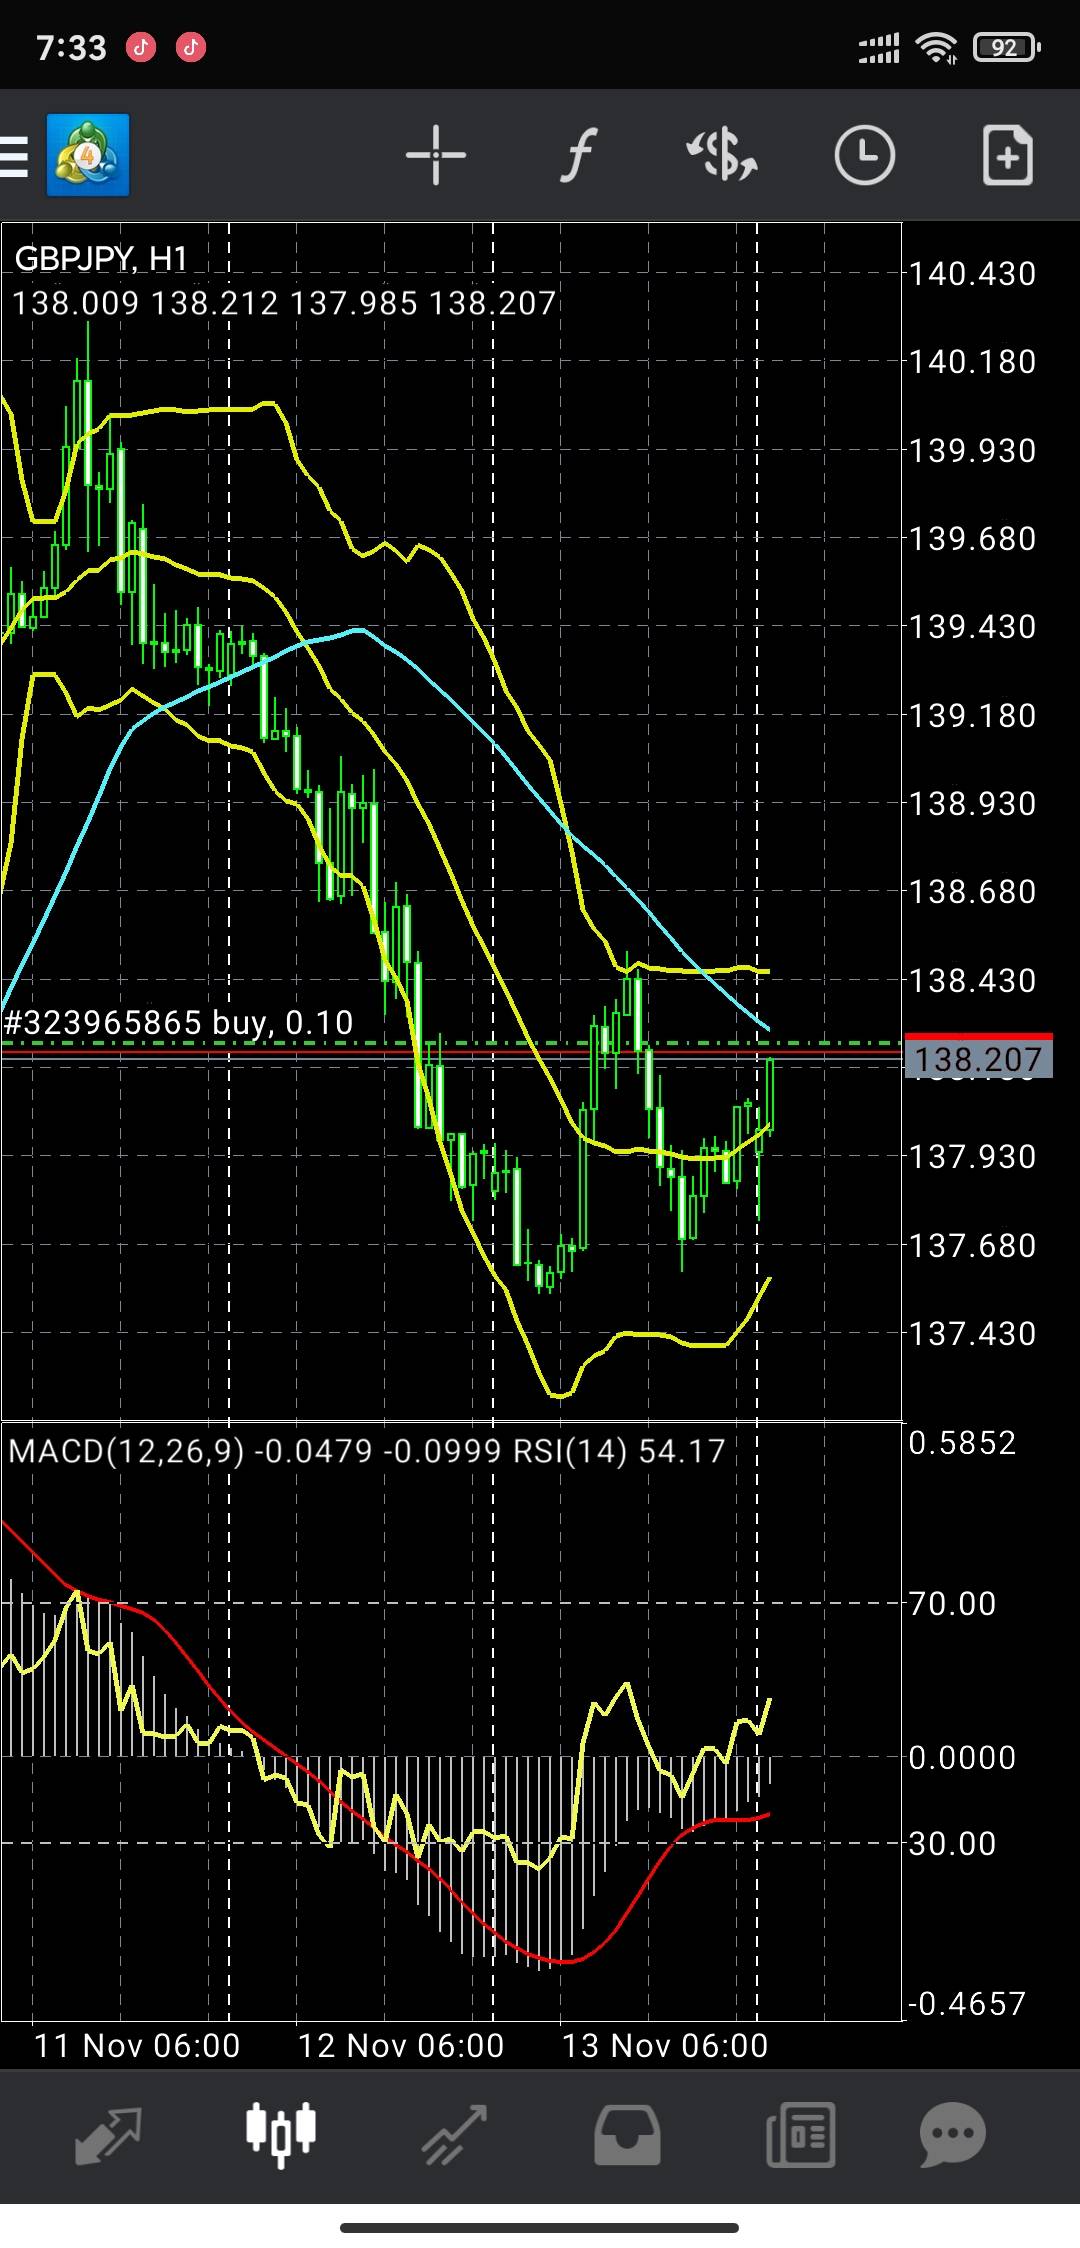
Task: Tap the 0.0000 MACD zero level label
Action: point(962,1757)
